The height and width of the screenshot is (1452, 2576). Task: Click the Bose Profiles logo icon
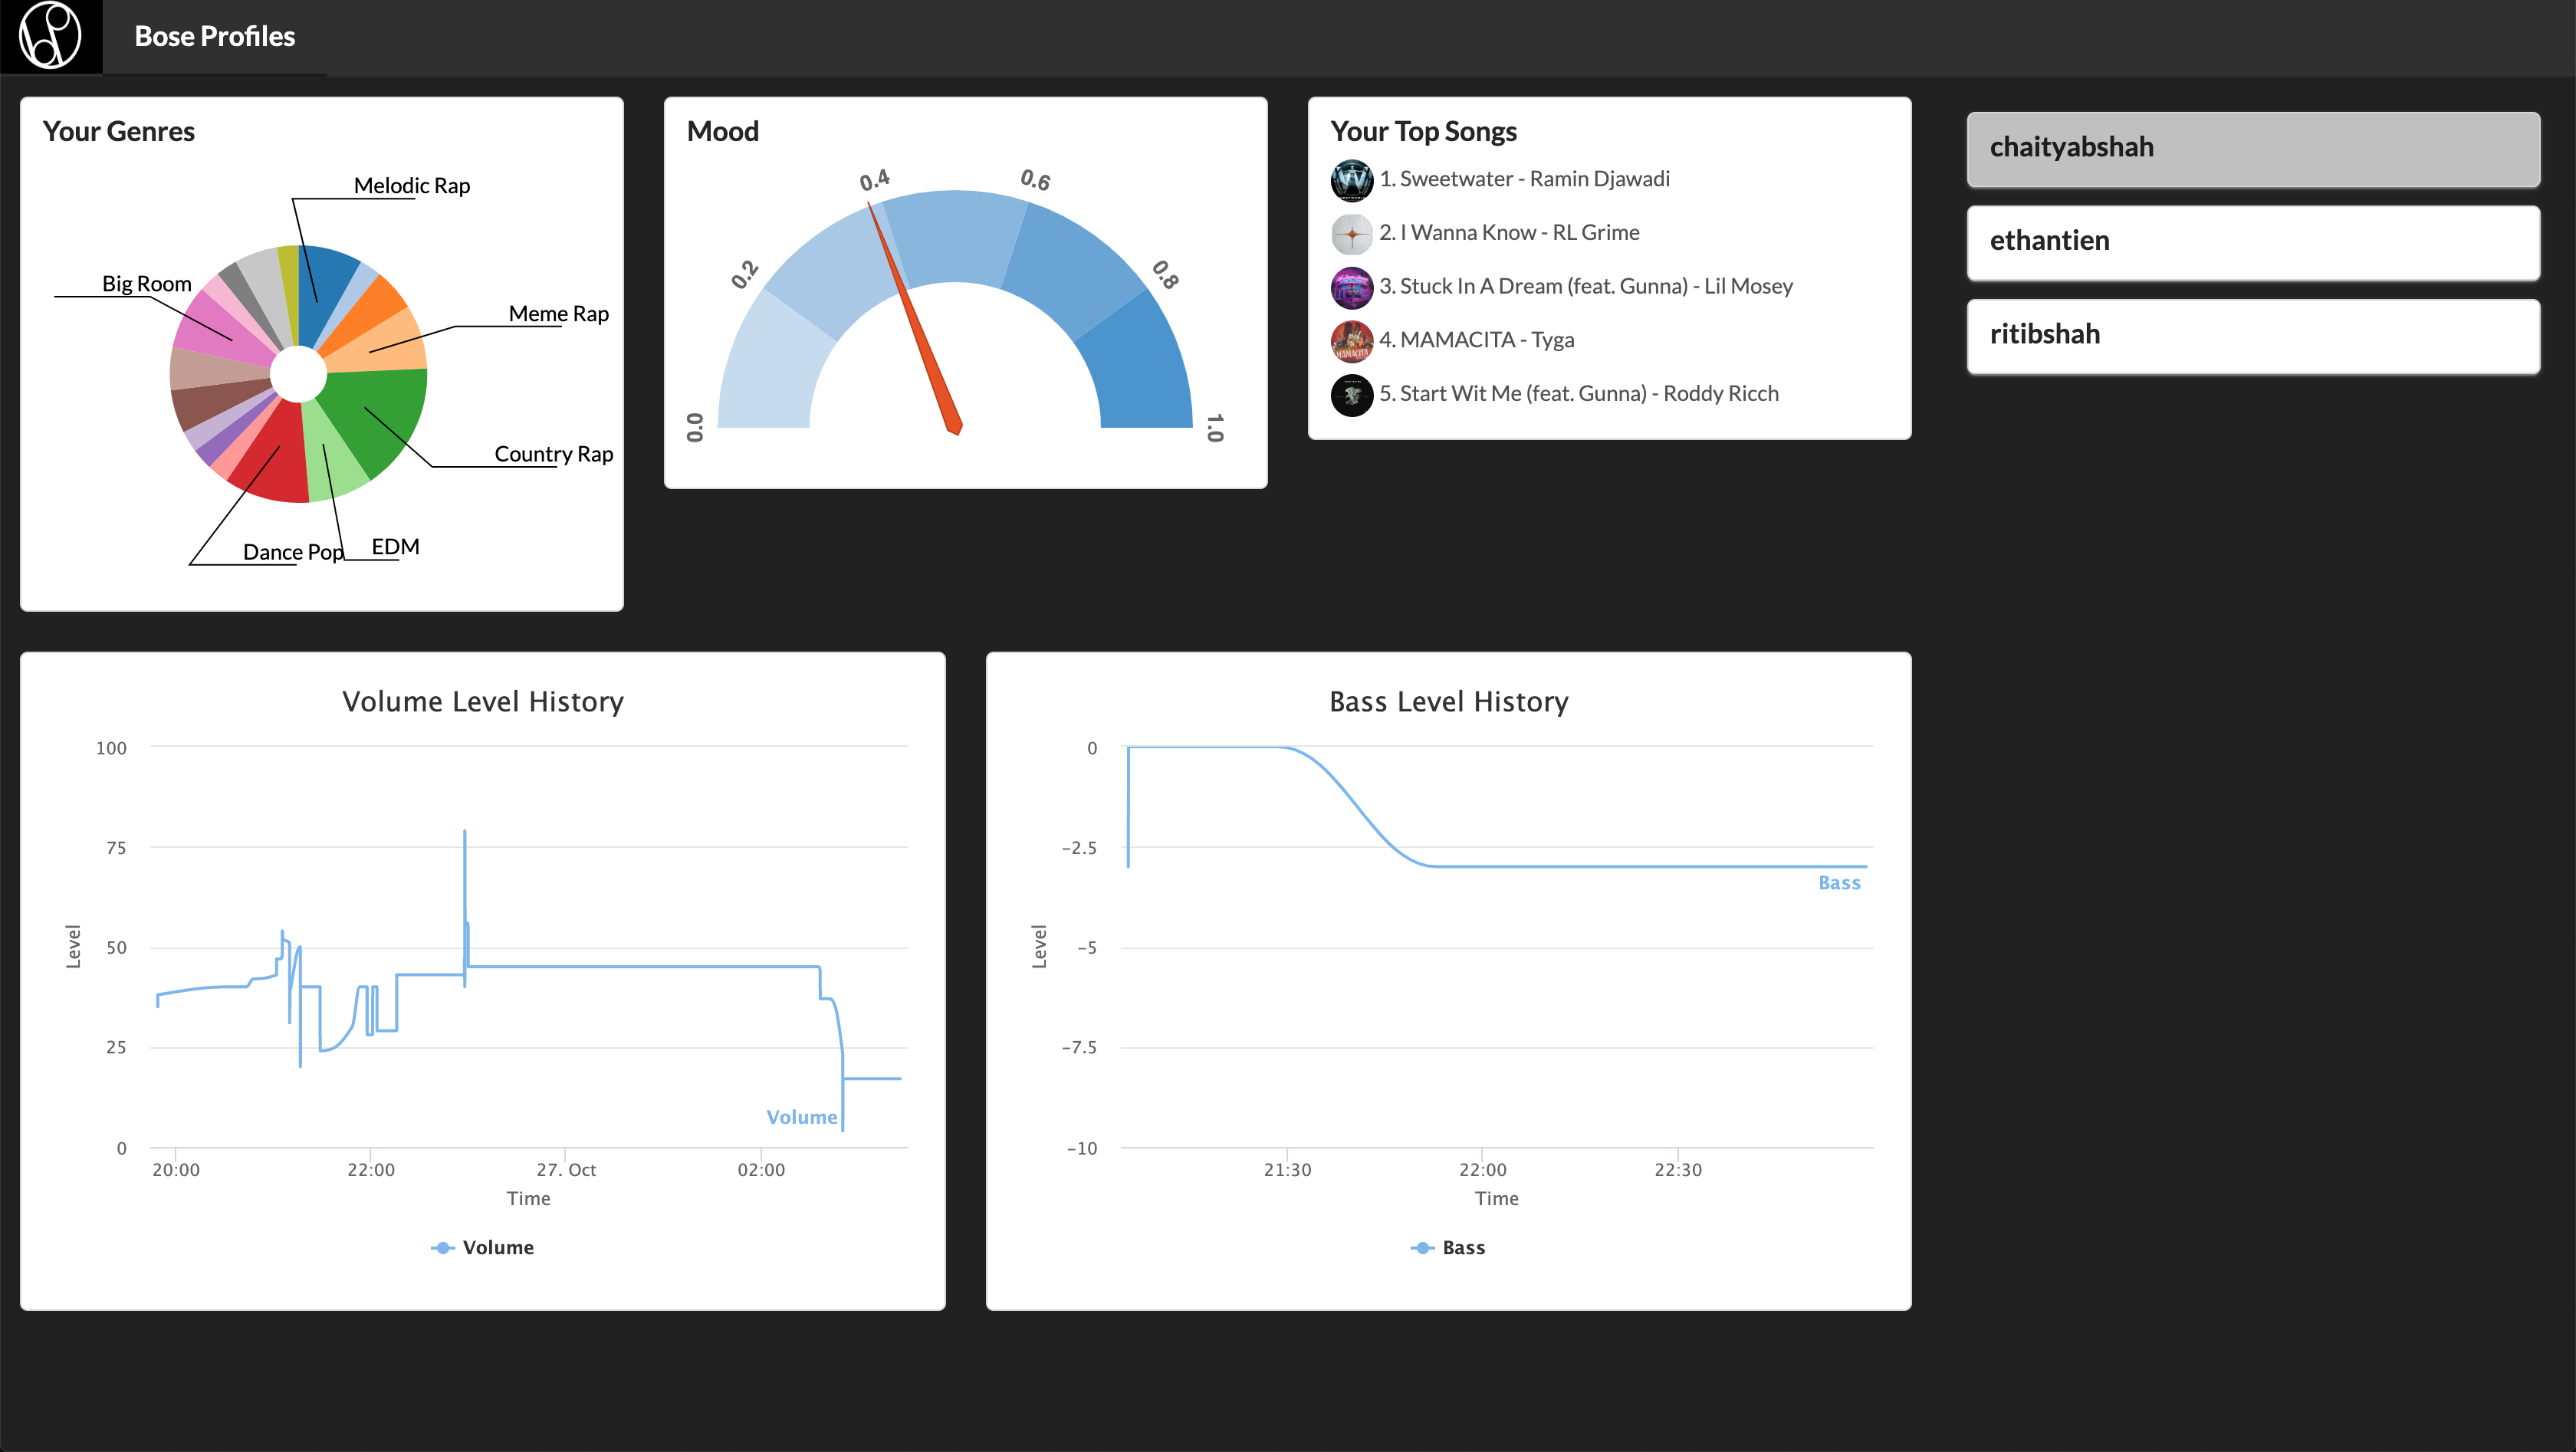50,36
